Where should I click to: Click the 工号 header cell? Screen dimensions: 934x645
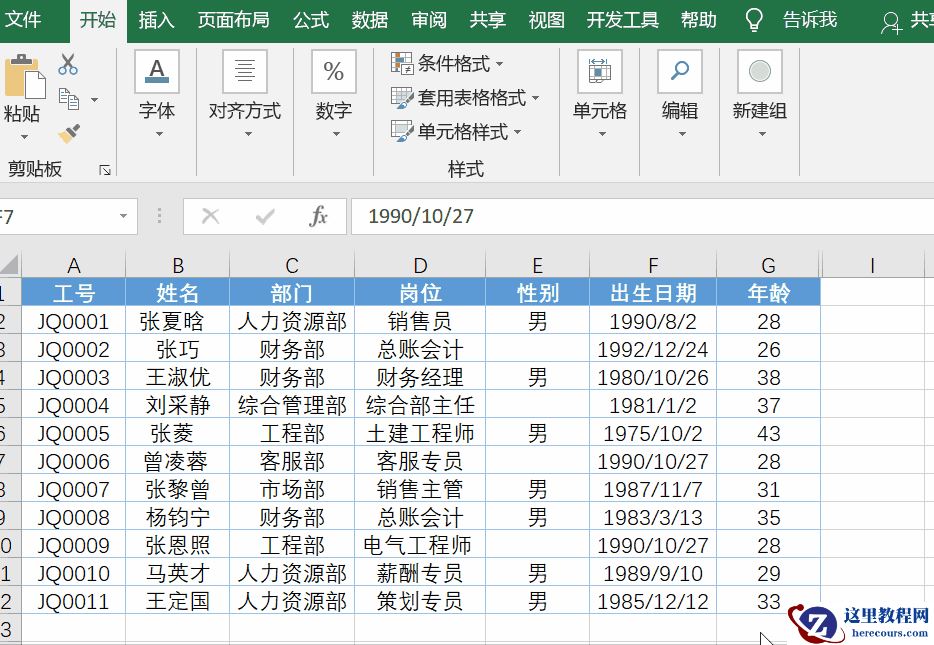click(x=73, y=292)
